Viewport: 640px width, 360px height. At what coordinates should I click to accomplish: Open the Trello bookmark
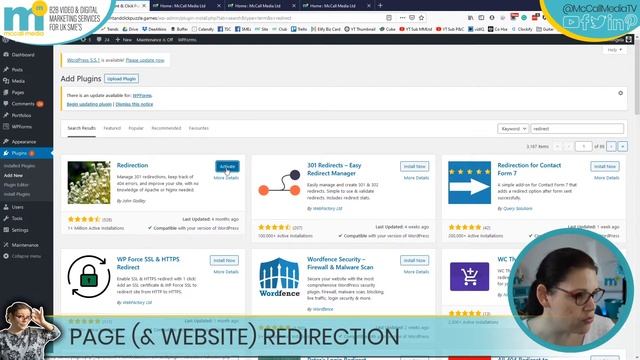pyautogui.click(x=299, y=29)
